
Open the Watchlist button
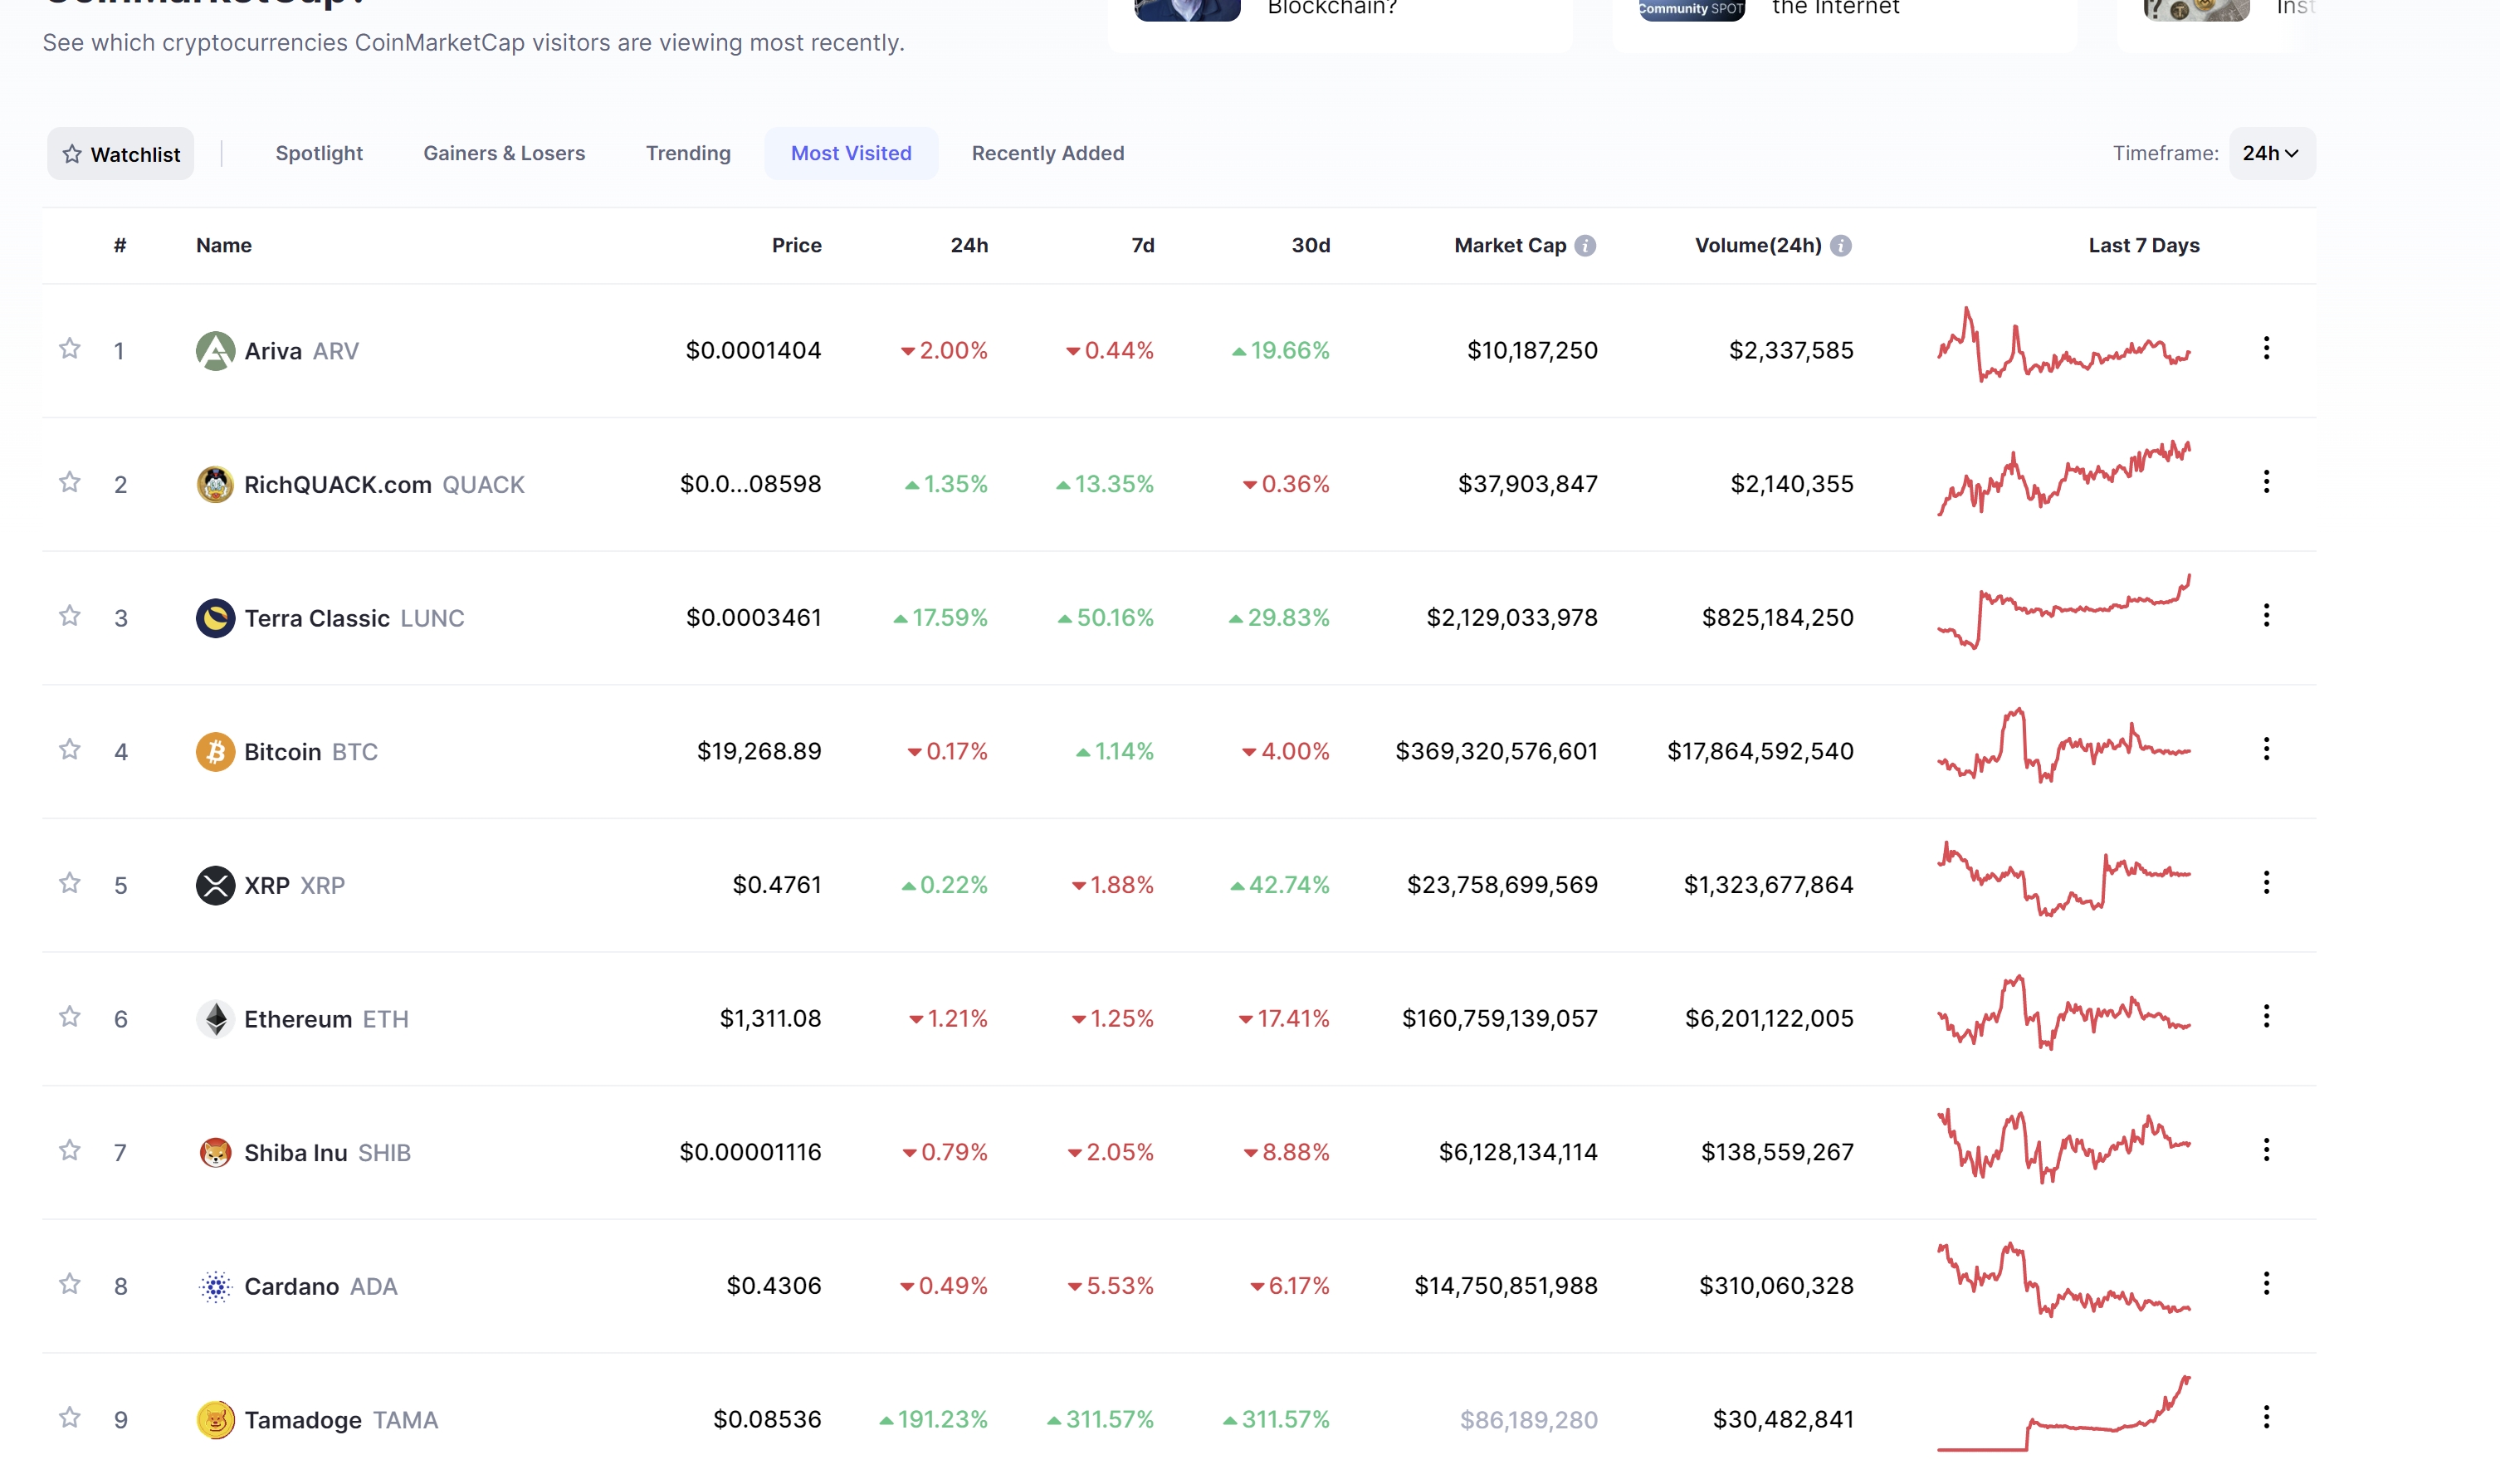point(121,154)
